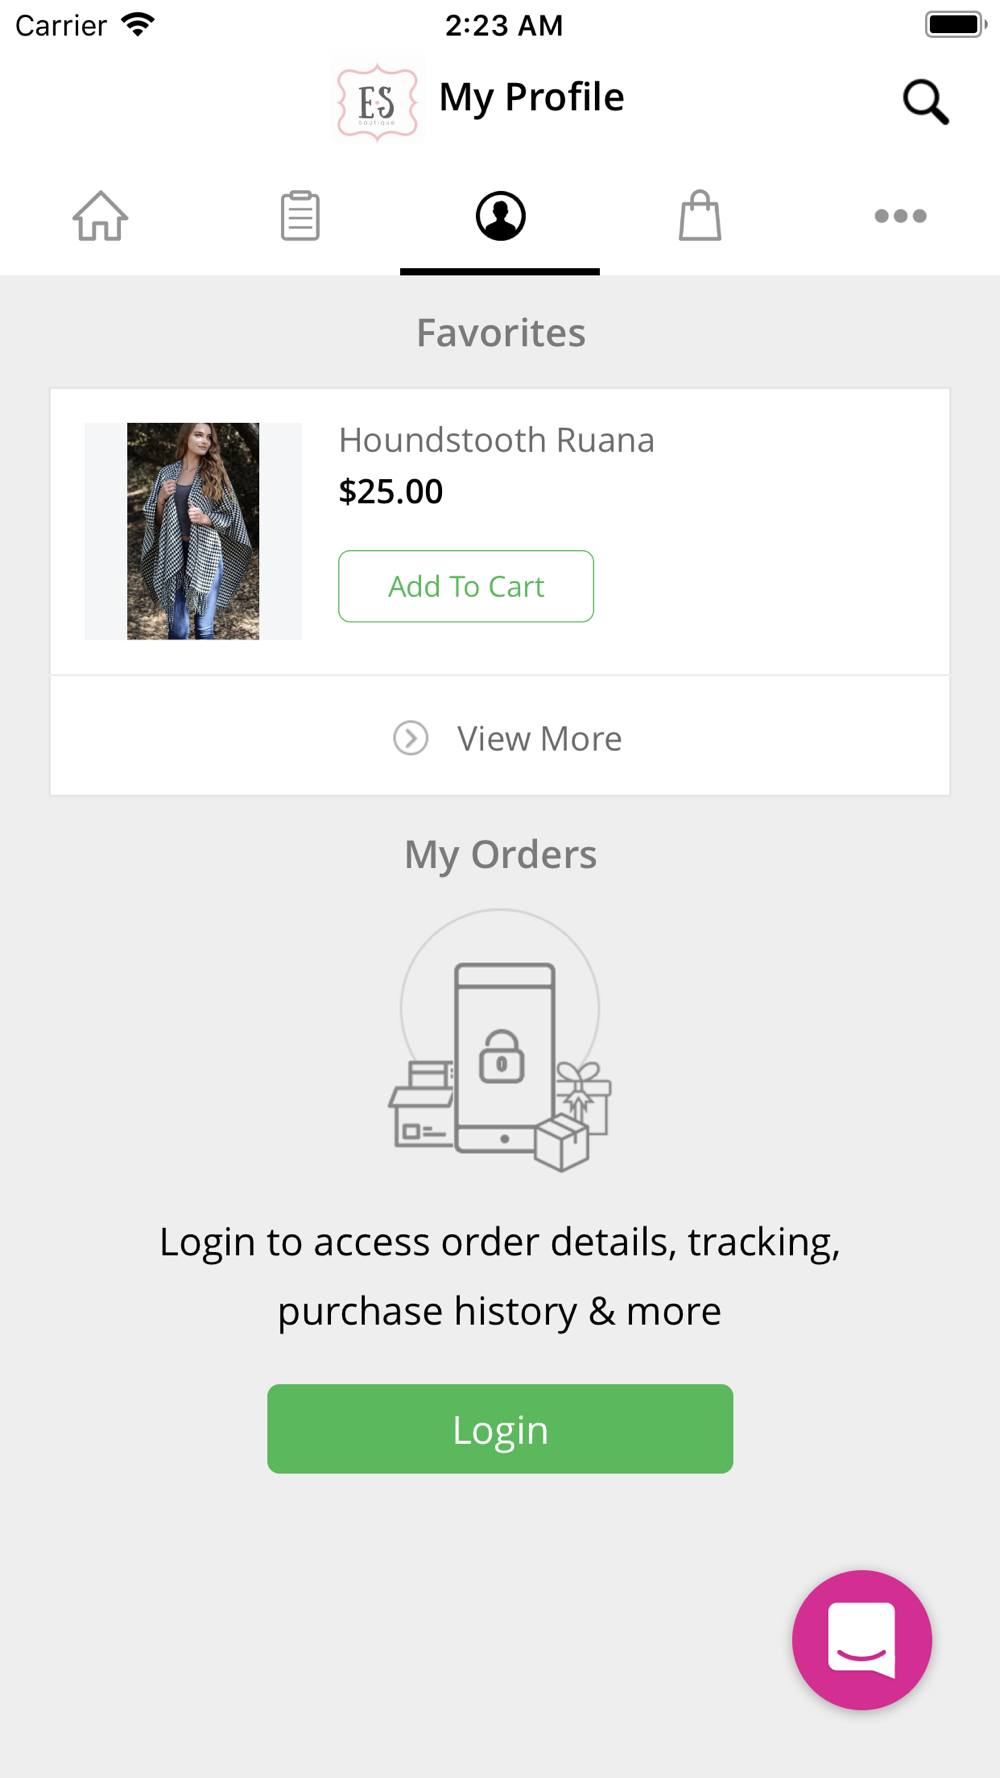Open the orders clipboard tab
The width and height of the screenshot is (1000, 1778).
300,216
